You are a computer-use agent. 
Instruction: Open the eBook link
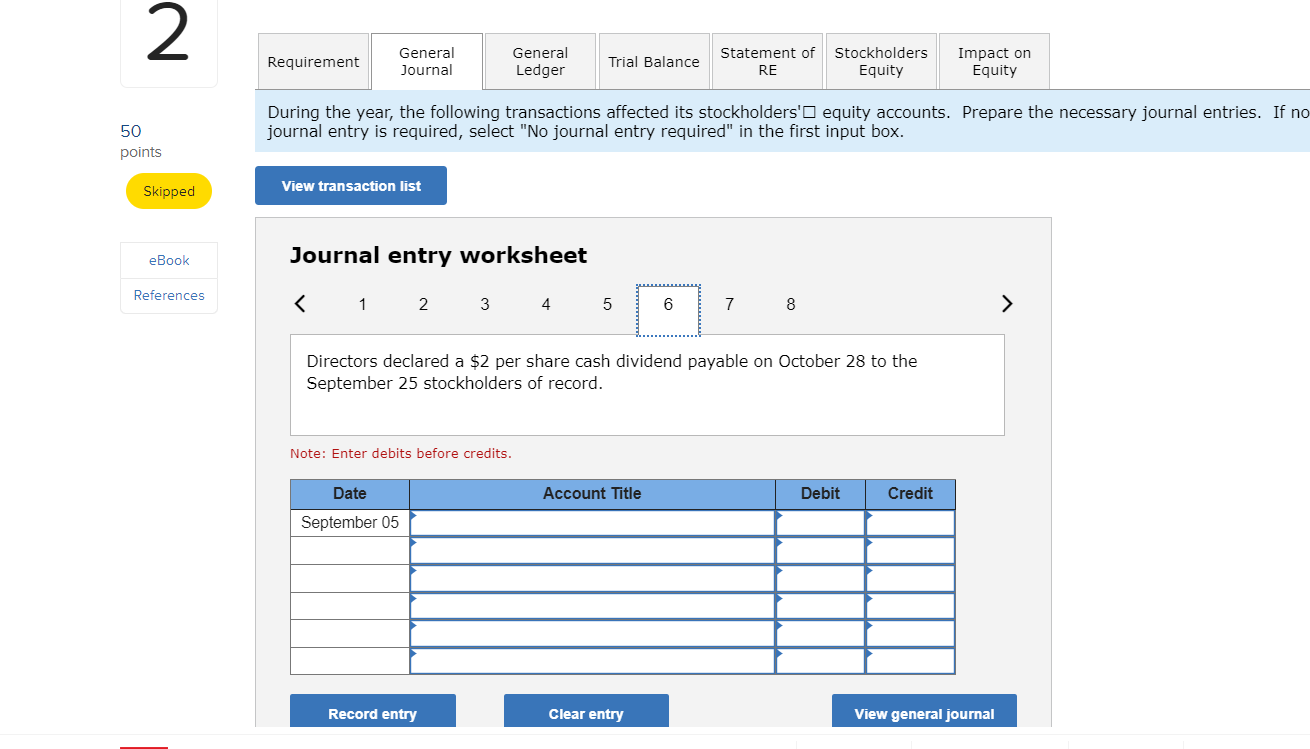tap(168, 259)
